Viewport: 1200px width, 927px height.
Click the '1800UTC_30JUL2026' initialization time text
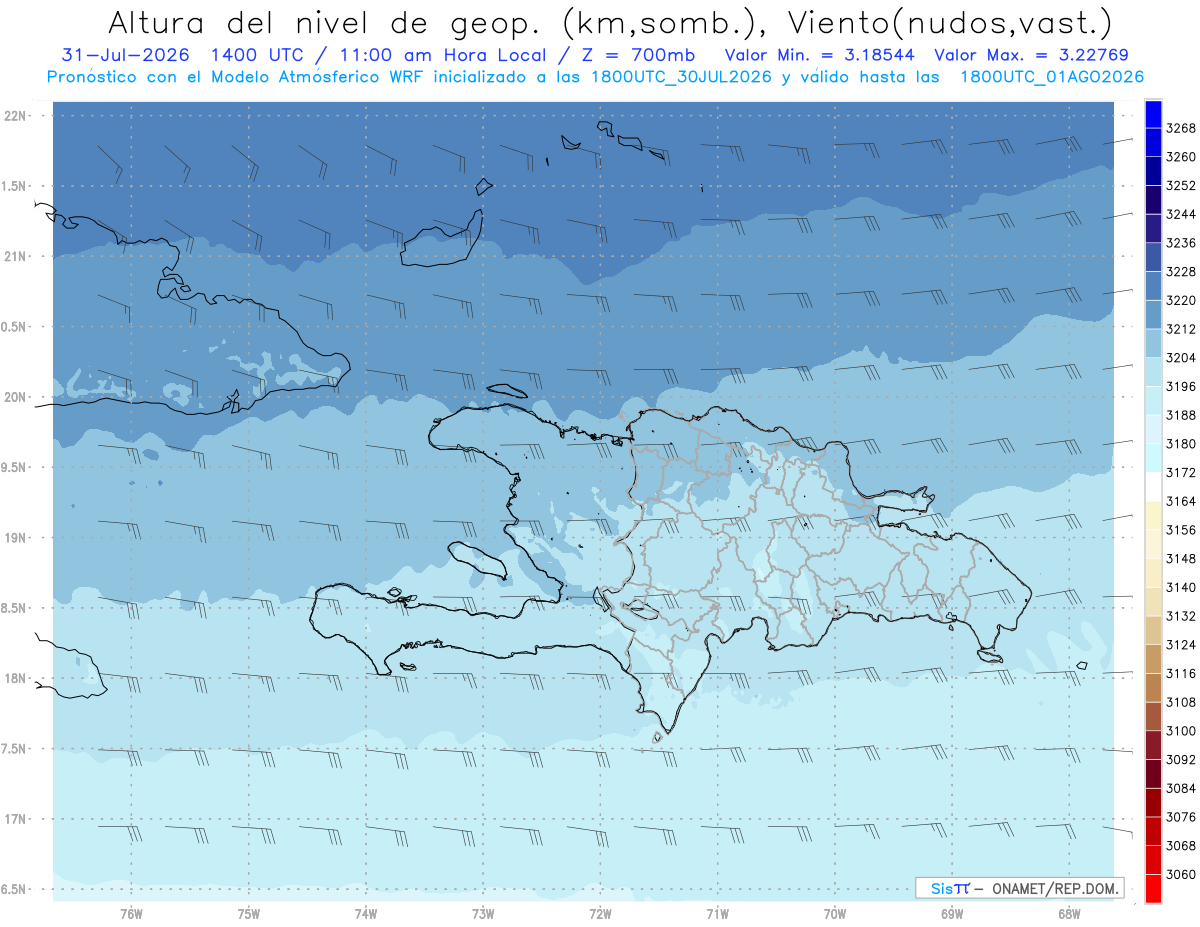pyautogui.click(x=681, y=77)
